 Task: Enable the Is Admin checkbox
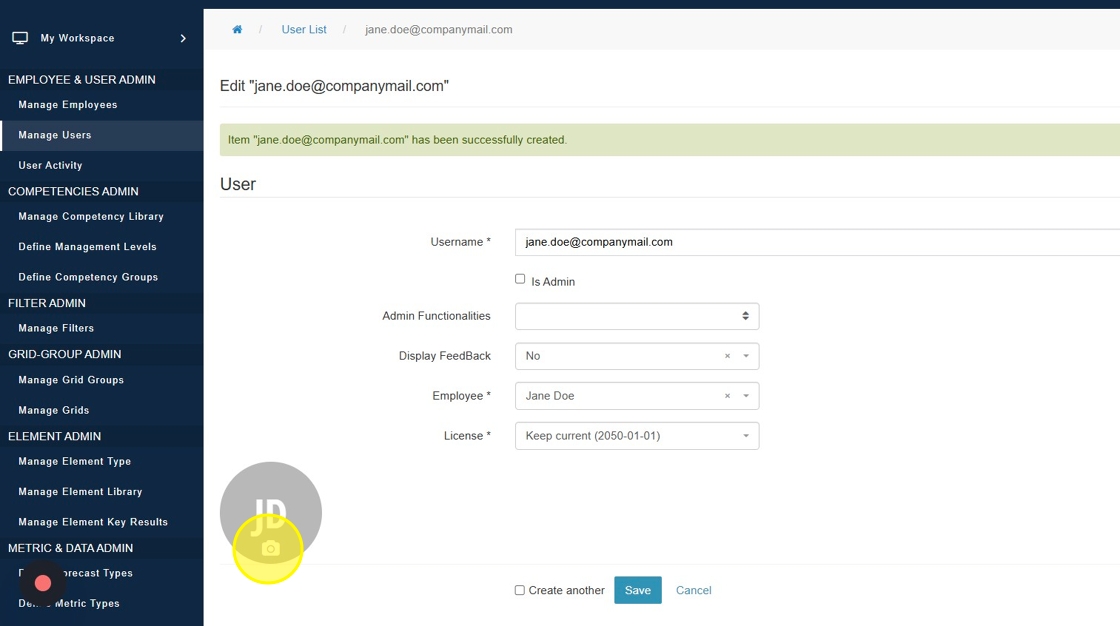pos(520,279)
